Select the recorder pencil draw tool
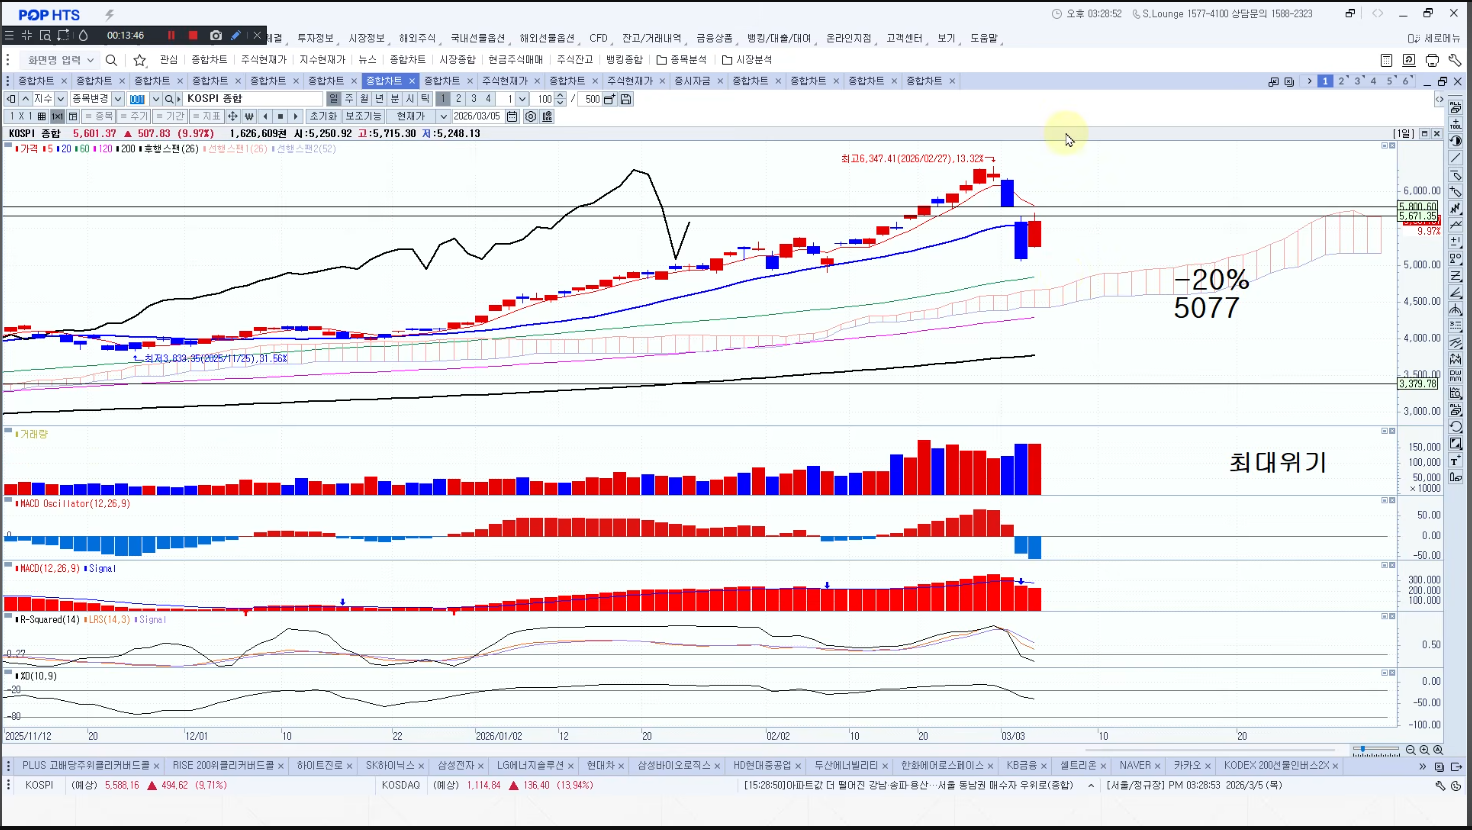Screen dimensions: 1472x830 tap(236, 35)
